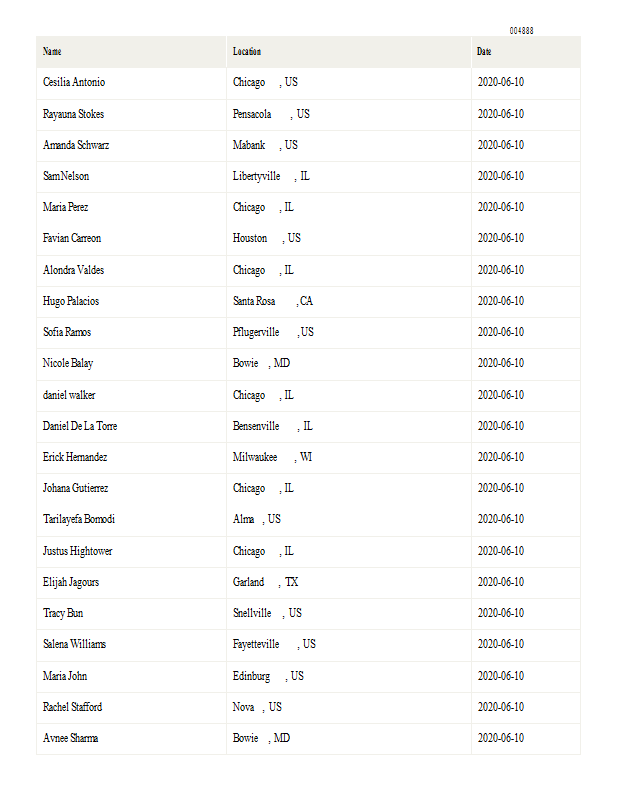Select the name Tarilayefa Bomodi
This screenshot has height=800, width=618.
coord(79,519)
